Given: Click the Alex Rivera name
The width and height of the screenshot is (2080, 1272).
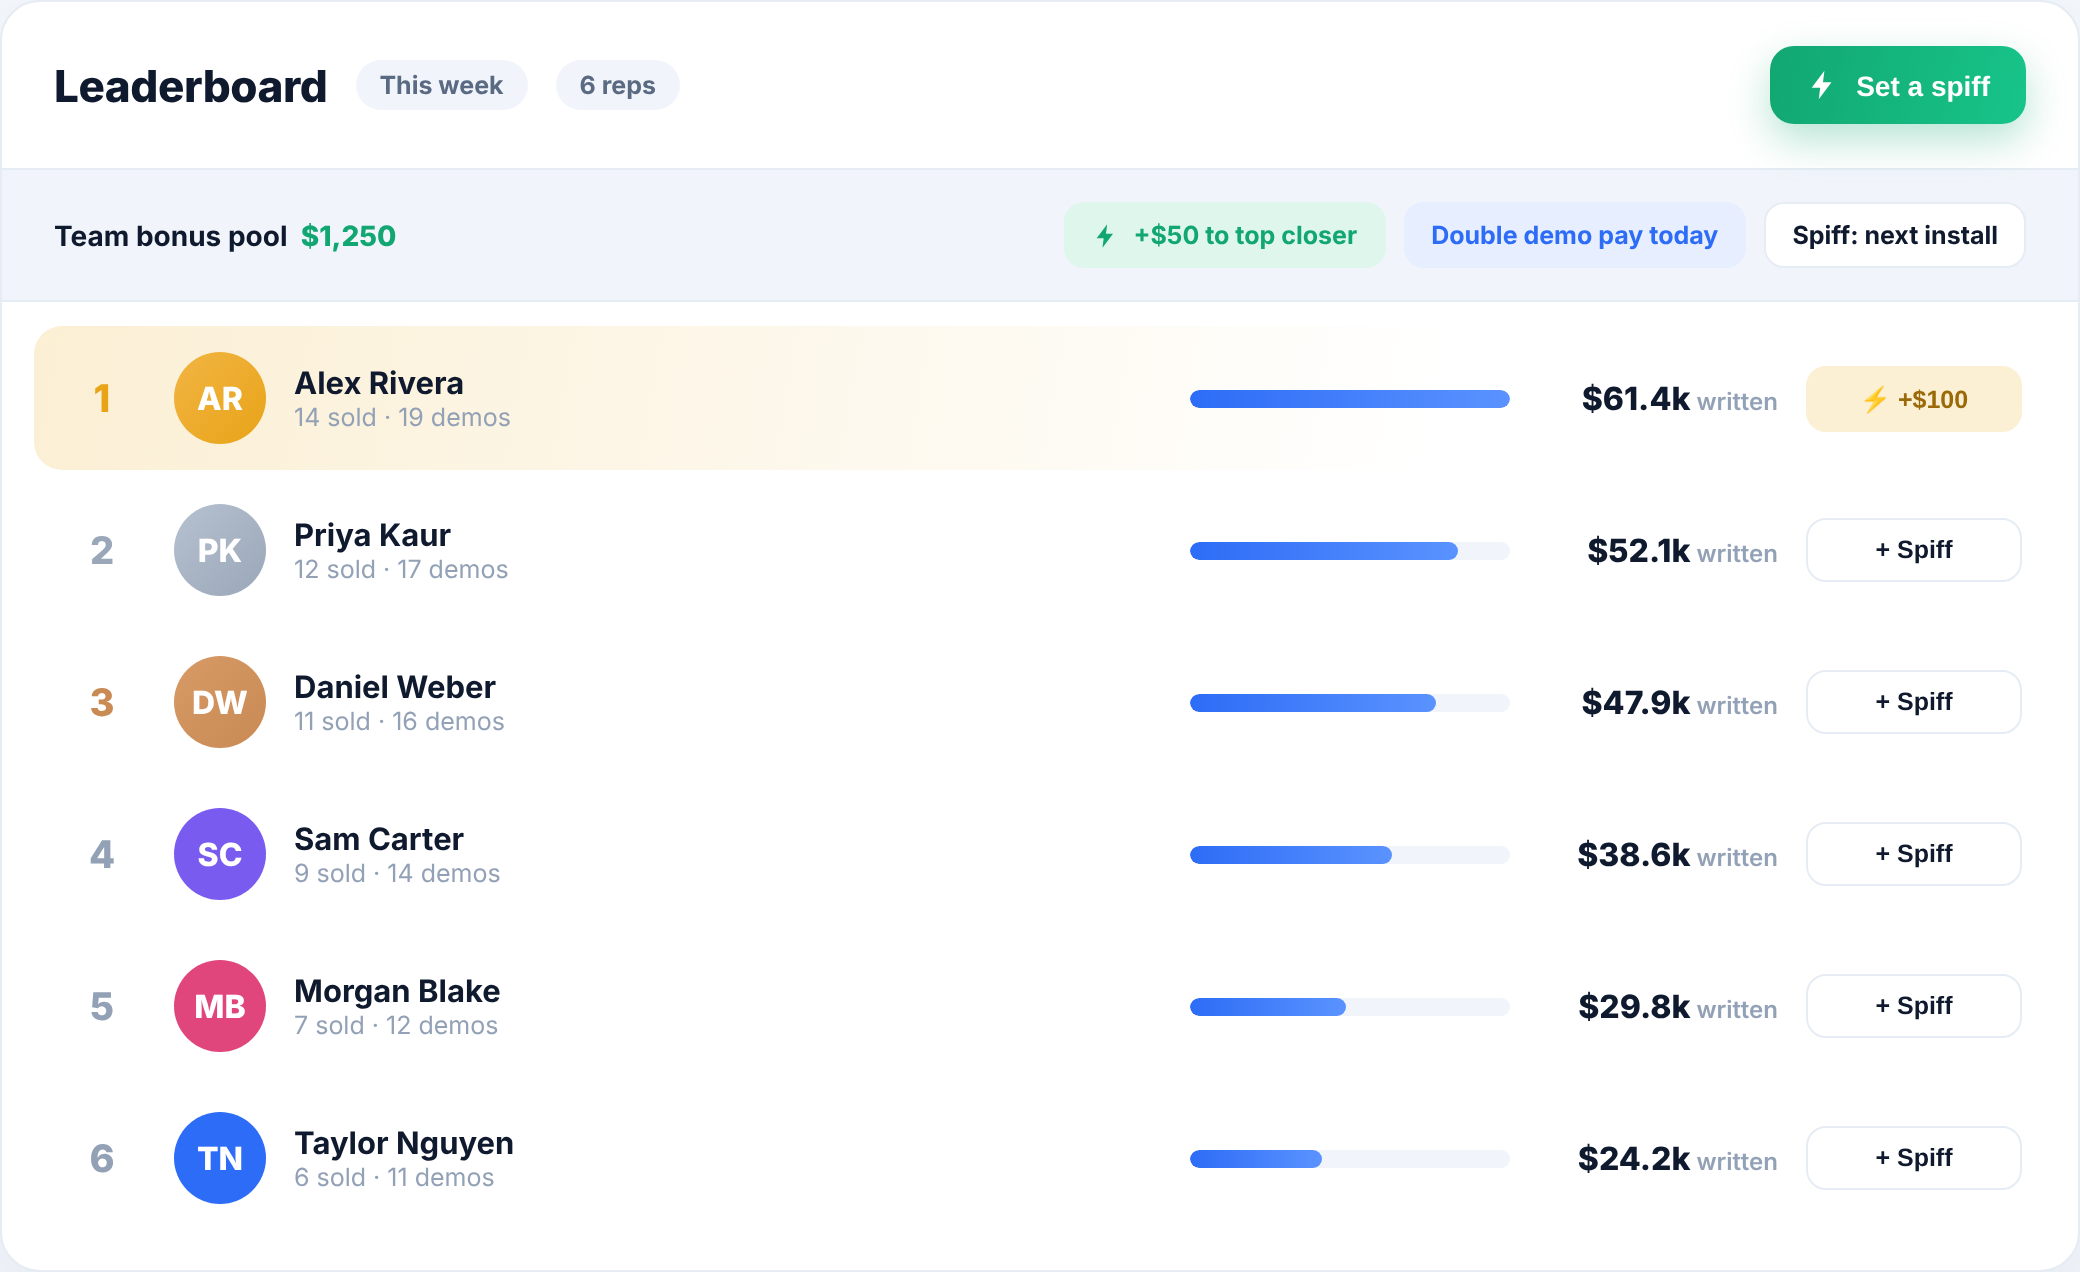Looking at the screenshot, I should click(x=379, y=383).
